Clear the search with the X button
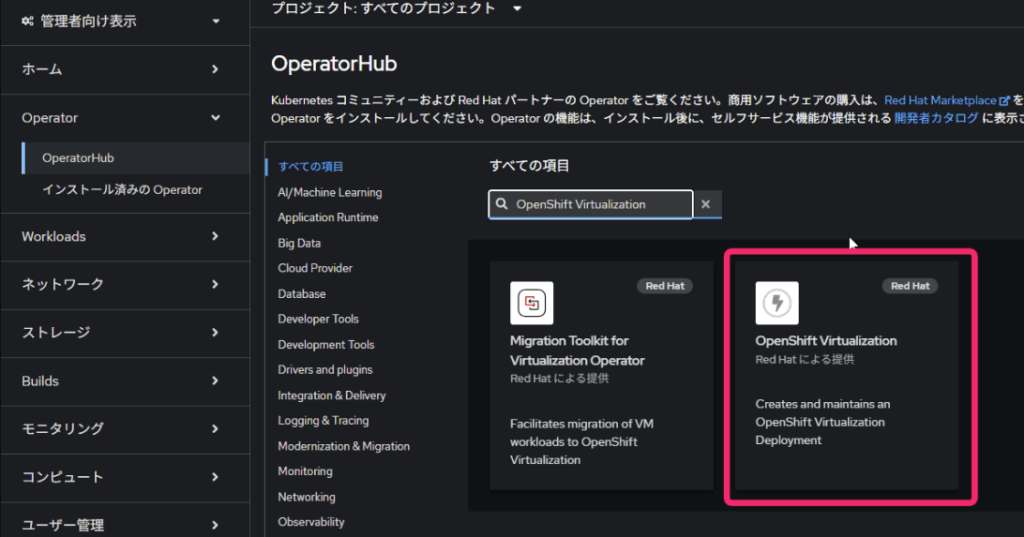Image resolution: width=1024 pixels, height=537 pixels. [x=706, y=204]
